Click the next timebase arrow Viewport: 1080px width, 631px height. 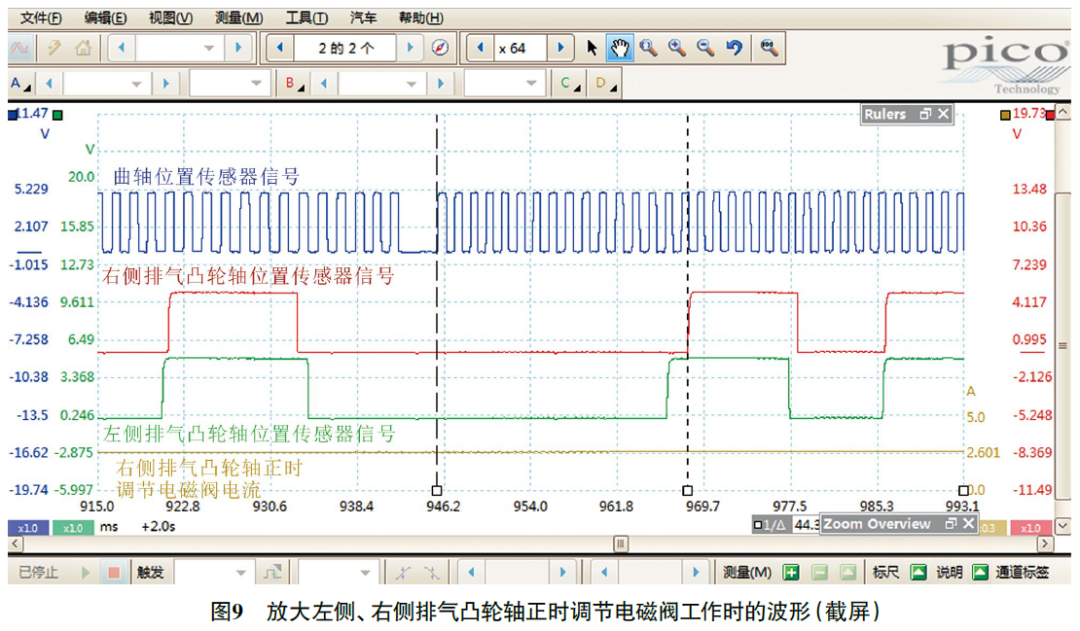238,48
